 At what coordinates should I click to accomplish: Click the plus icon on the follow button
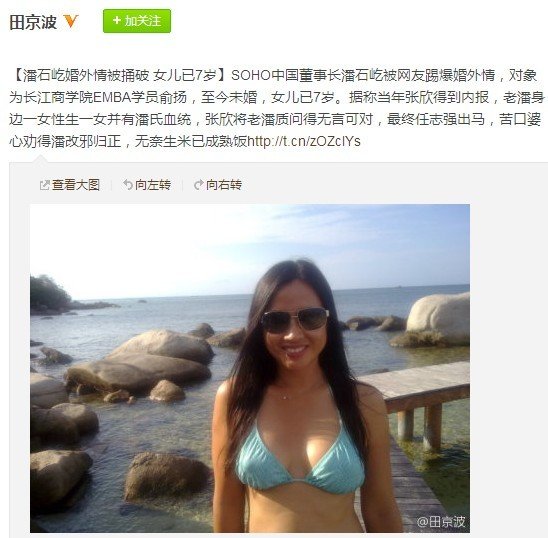tap(116, 21)
